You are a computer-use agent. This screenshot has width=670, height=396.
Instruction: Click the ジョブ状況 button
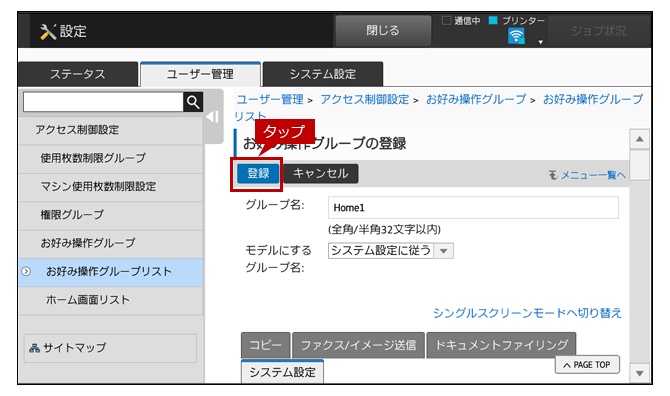tap(599, 31)
